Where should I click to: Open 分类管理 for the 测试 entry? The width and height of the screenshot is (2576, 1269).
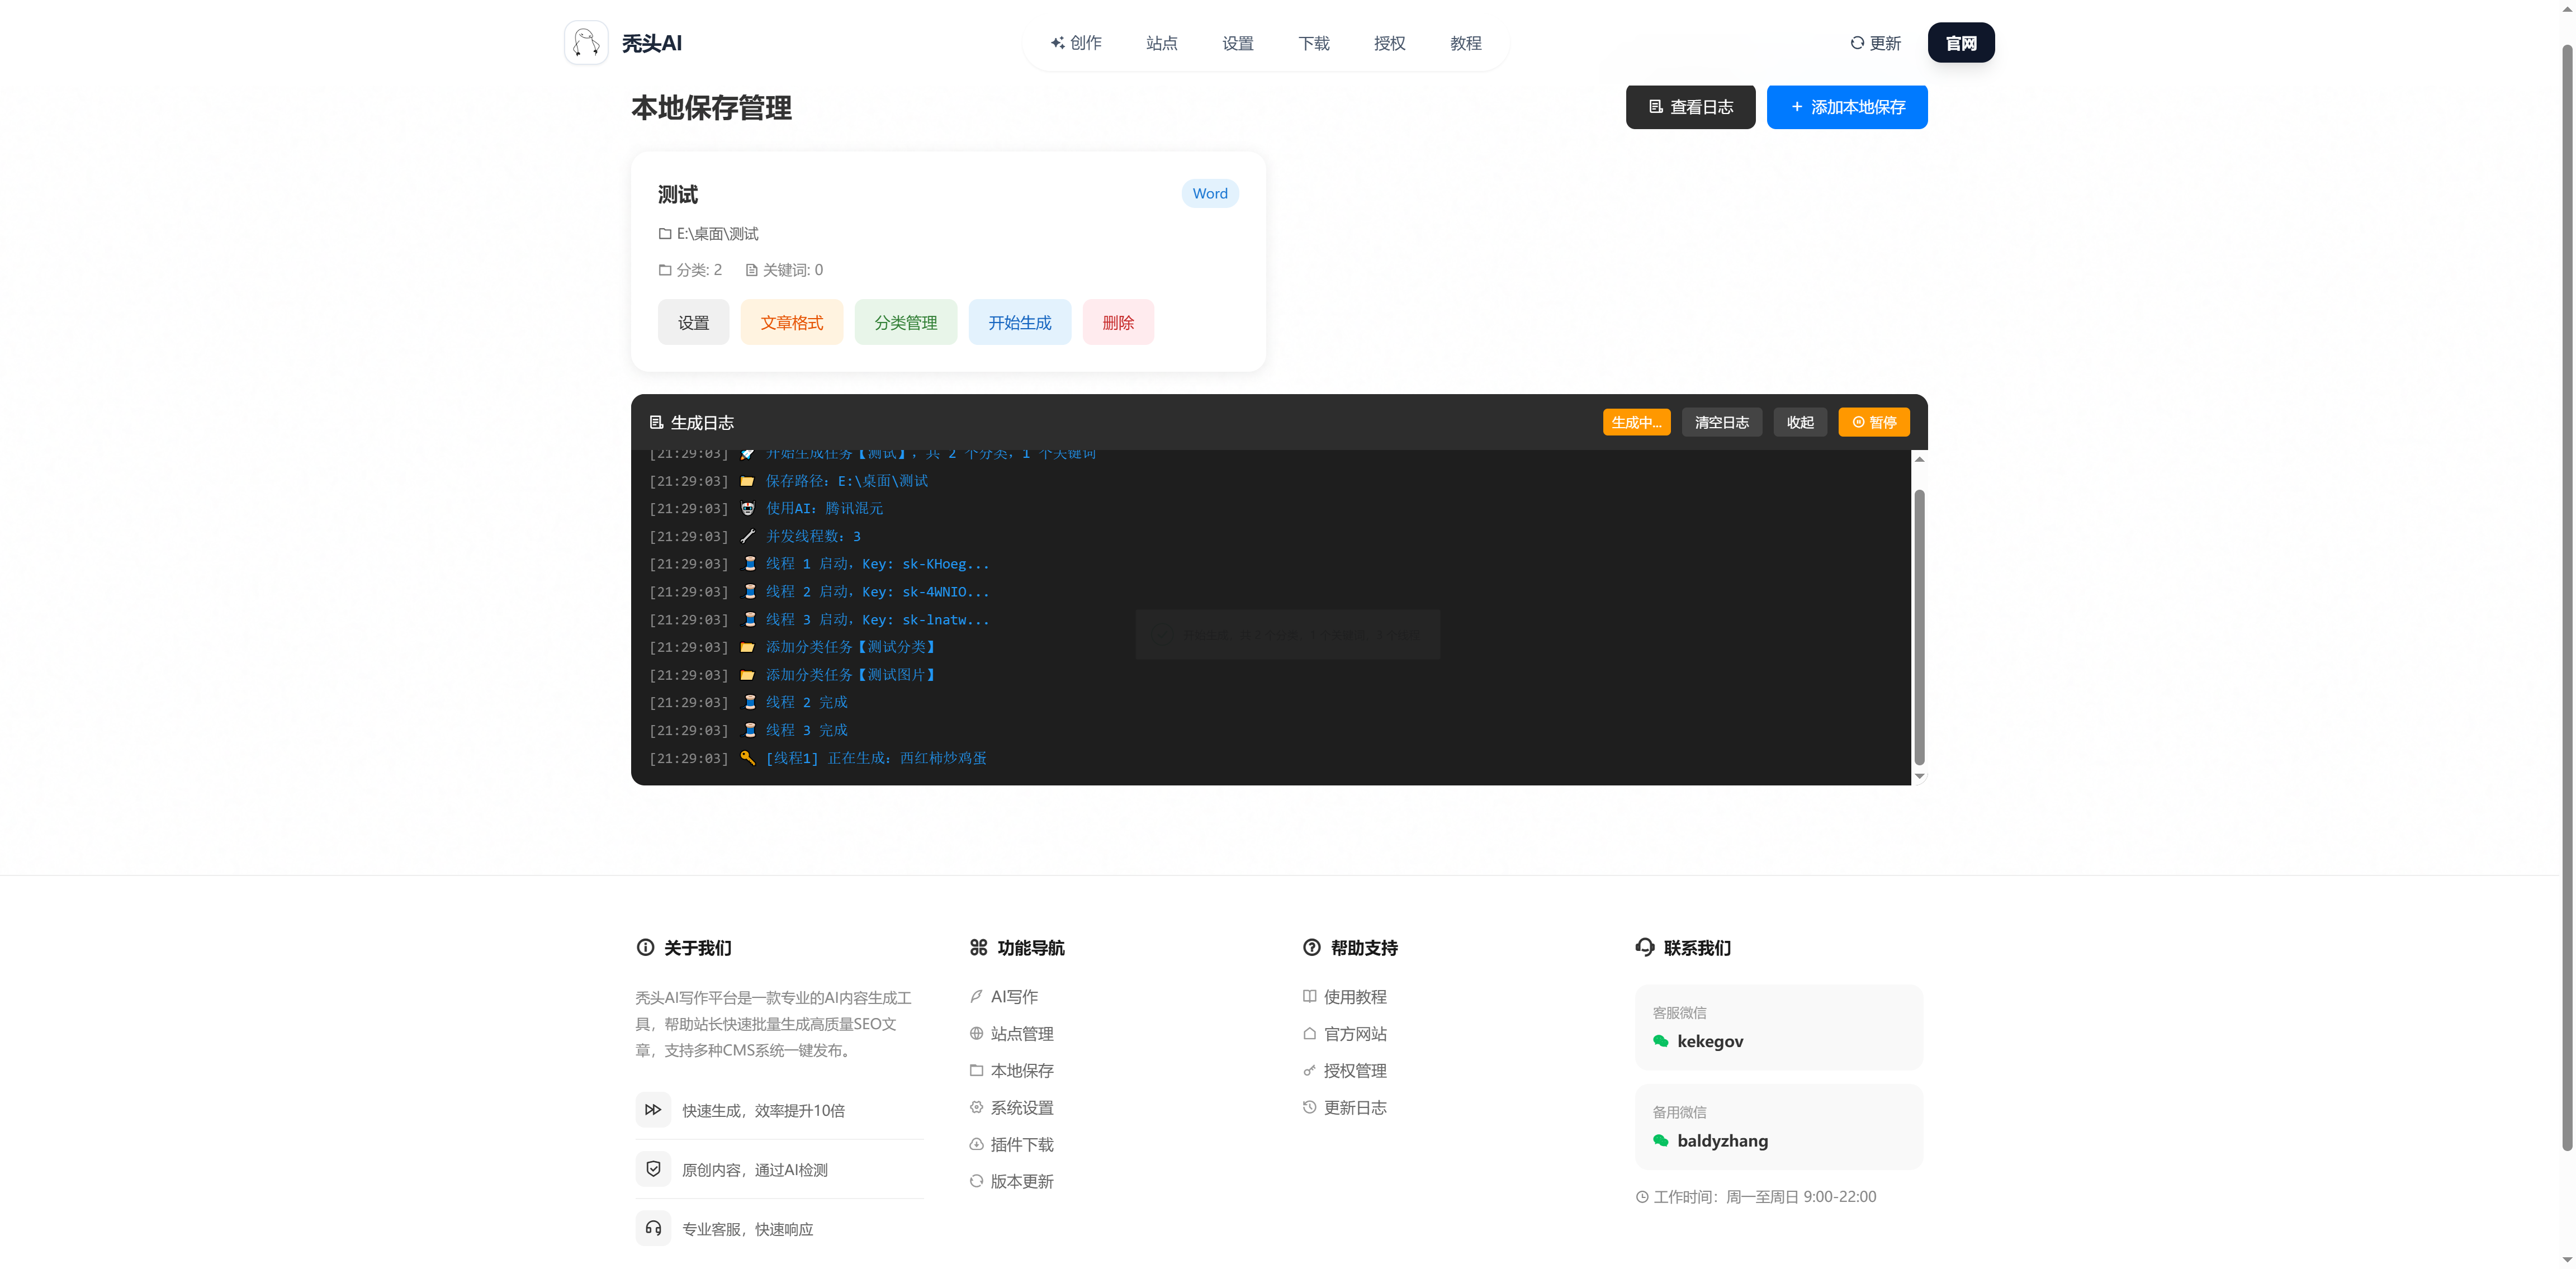[x=905, y=323]
